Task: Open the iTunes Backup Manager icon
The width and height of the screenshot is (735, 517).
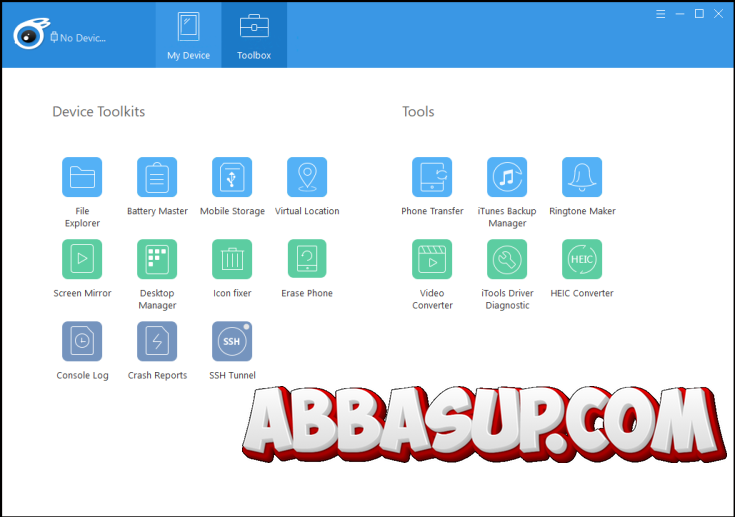Action: (x=507, y=177)
